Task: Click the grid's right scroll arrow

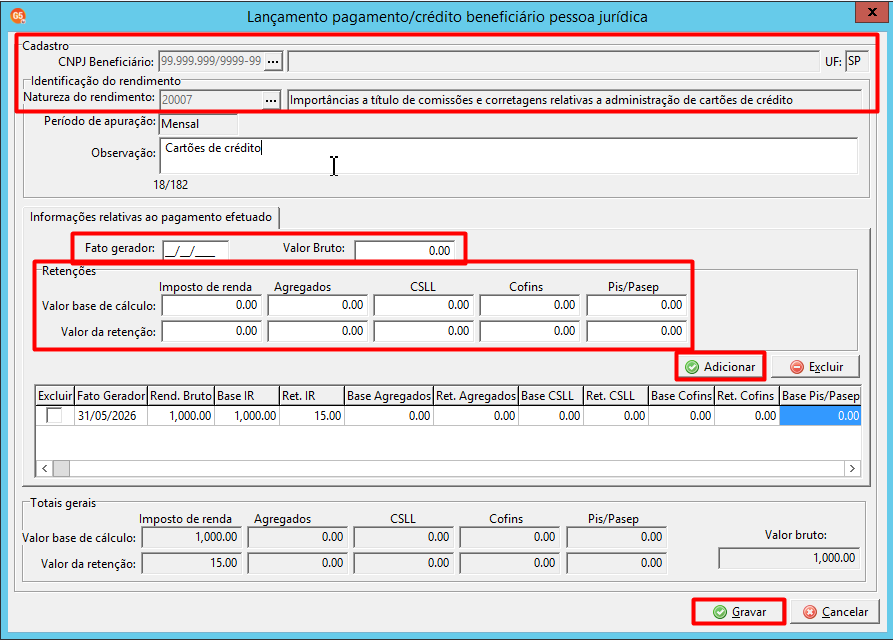Action: pyautogui.click(x=852, y=469)
